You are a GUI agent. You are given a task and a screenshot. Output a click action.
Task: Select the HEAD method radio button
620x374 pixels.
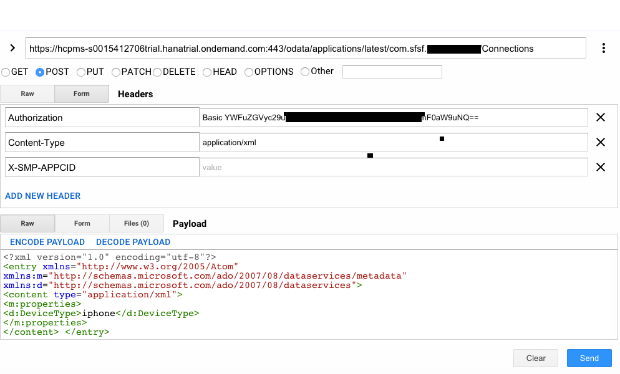coord(207,72)
